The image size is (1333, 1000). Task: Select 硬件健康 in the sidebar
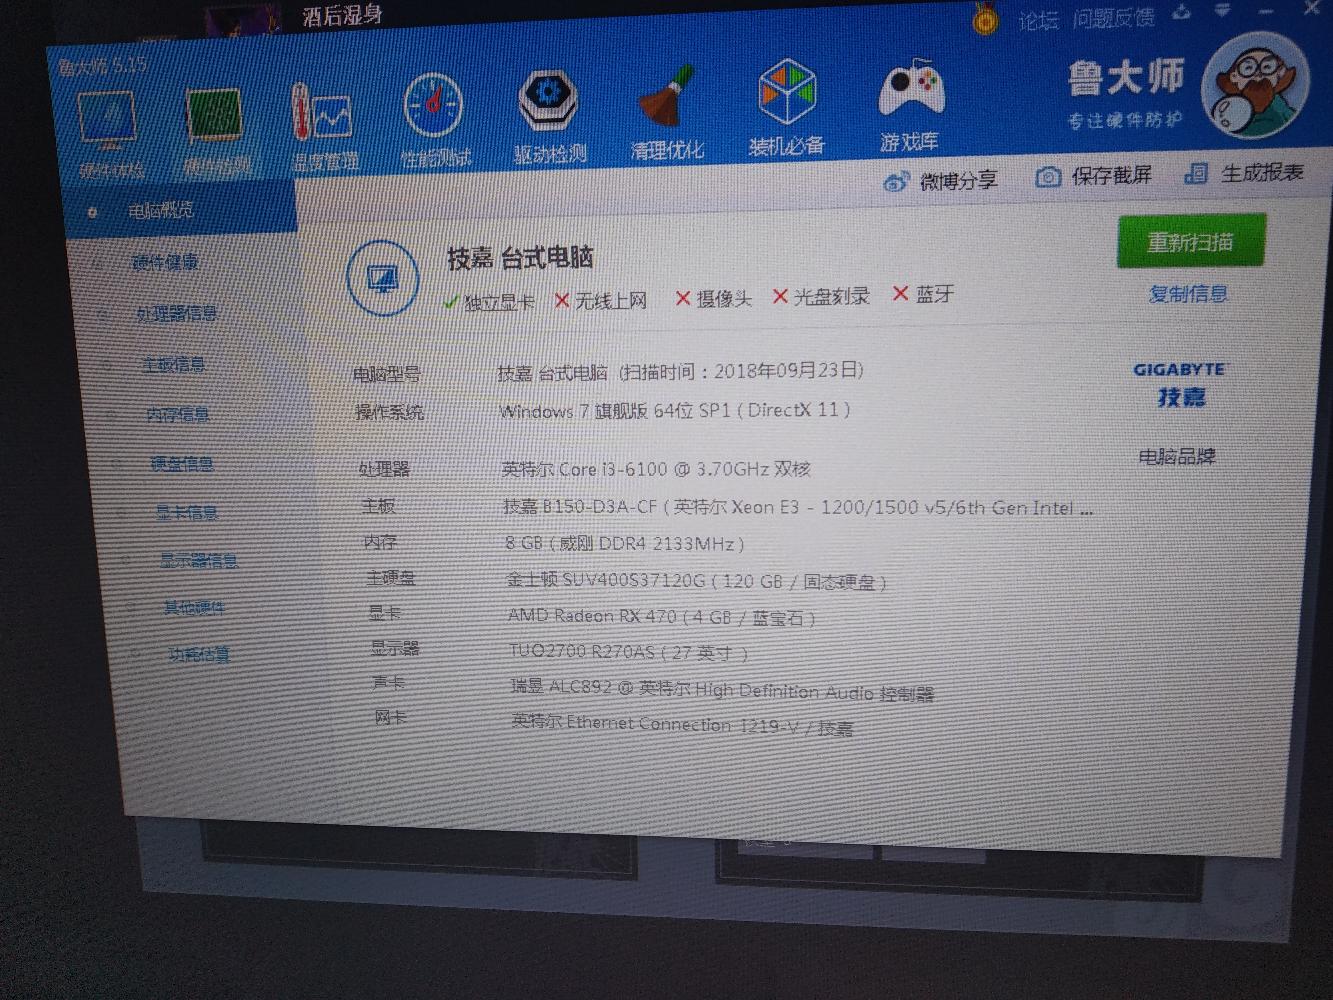coord(165,262)
